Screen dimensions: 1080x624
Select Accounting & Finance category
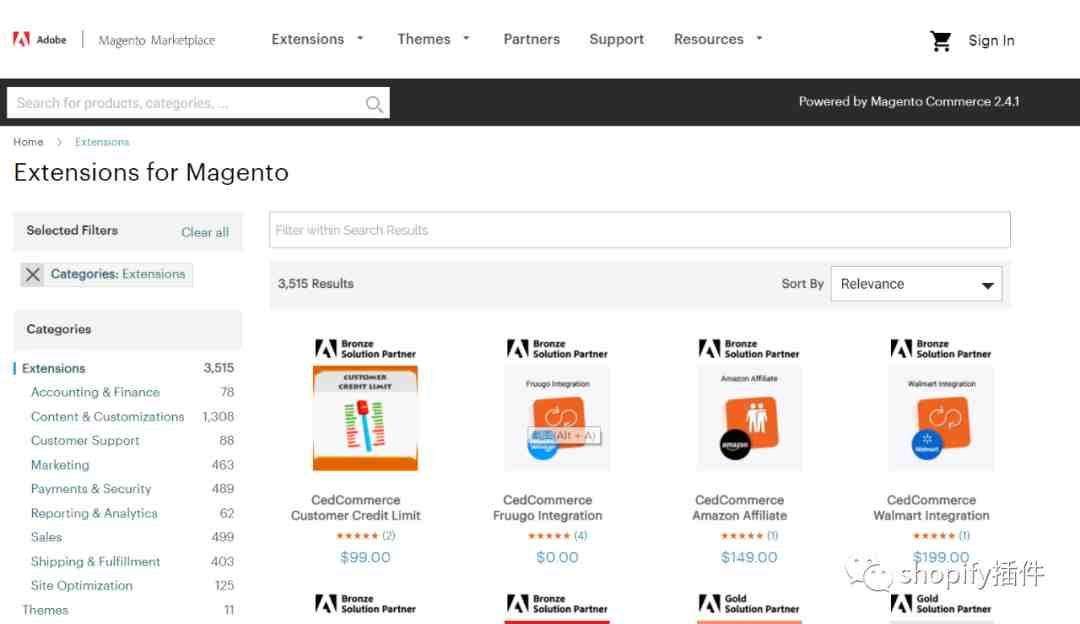click(95, 392)
